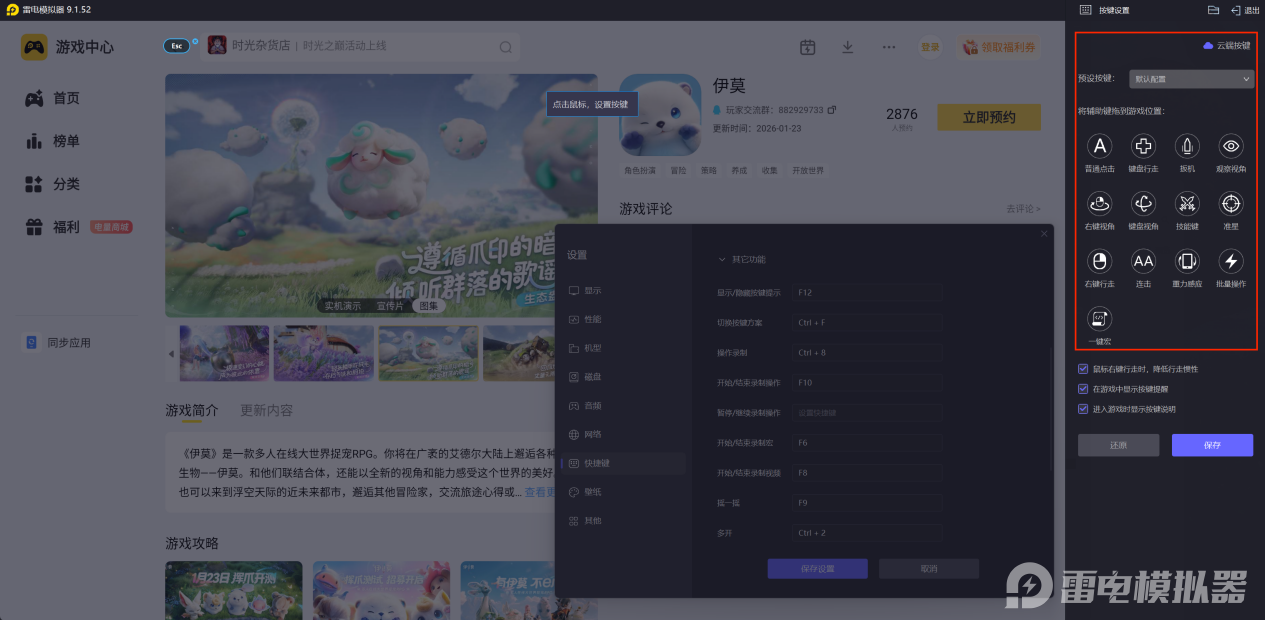This screenshot has height=620, width=1265.
Task: Select the 一键宏 macro icon
Action: (x=1099, y=319)
